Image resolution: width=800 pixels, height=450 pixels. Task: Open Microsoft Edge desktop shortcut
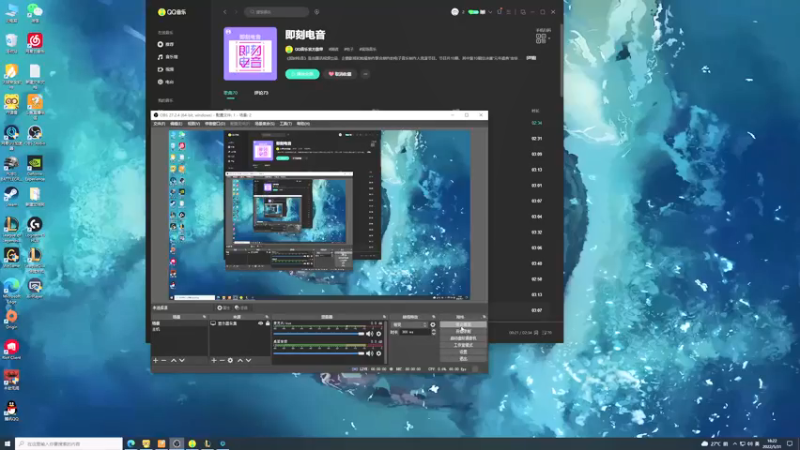(x=11, y=290)
